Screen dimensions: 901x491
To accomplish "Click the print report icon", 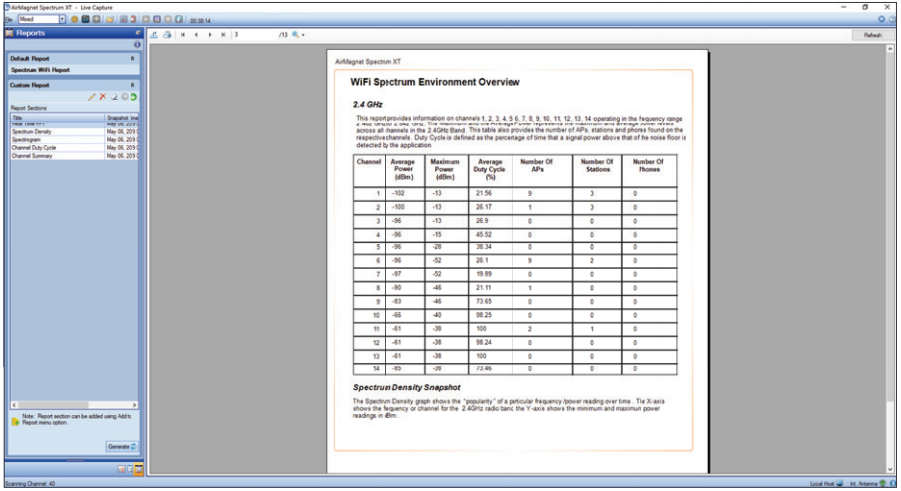I will pyautogui.click(x=167, y=34).
